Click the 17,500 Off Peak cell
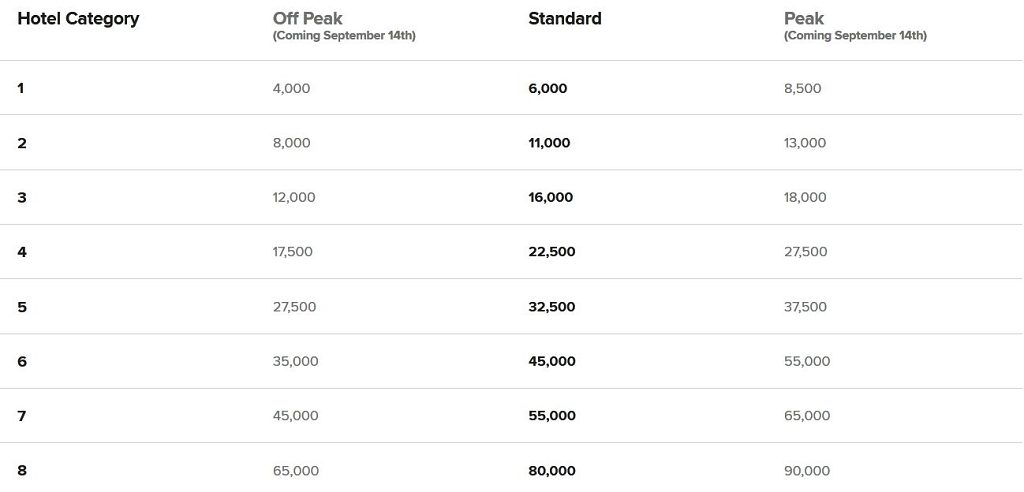The width and height of the screenshot is (1024, 492). coord(292,252)
